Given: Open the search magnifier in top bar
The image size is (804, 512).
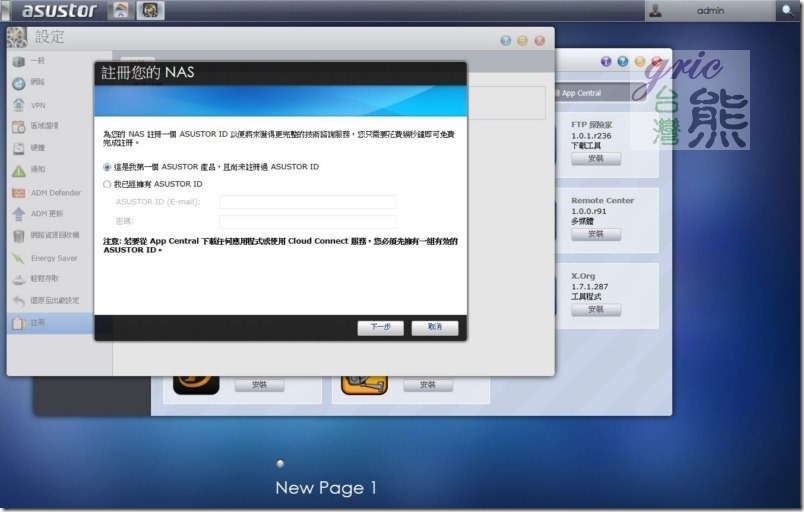Looking at the screenshot, I should [x=788, y=10].
